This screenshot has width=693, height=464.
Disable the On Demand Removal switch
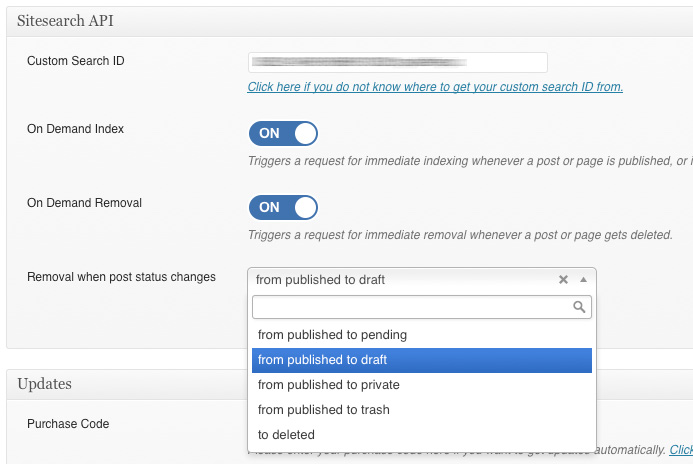coord(283,207)
